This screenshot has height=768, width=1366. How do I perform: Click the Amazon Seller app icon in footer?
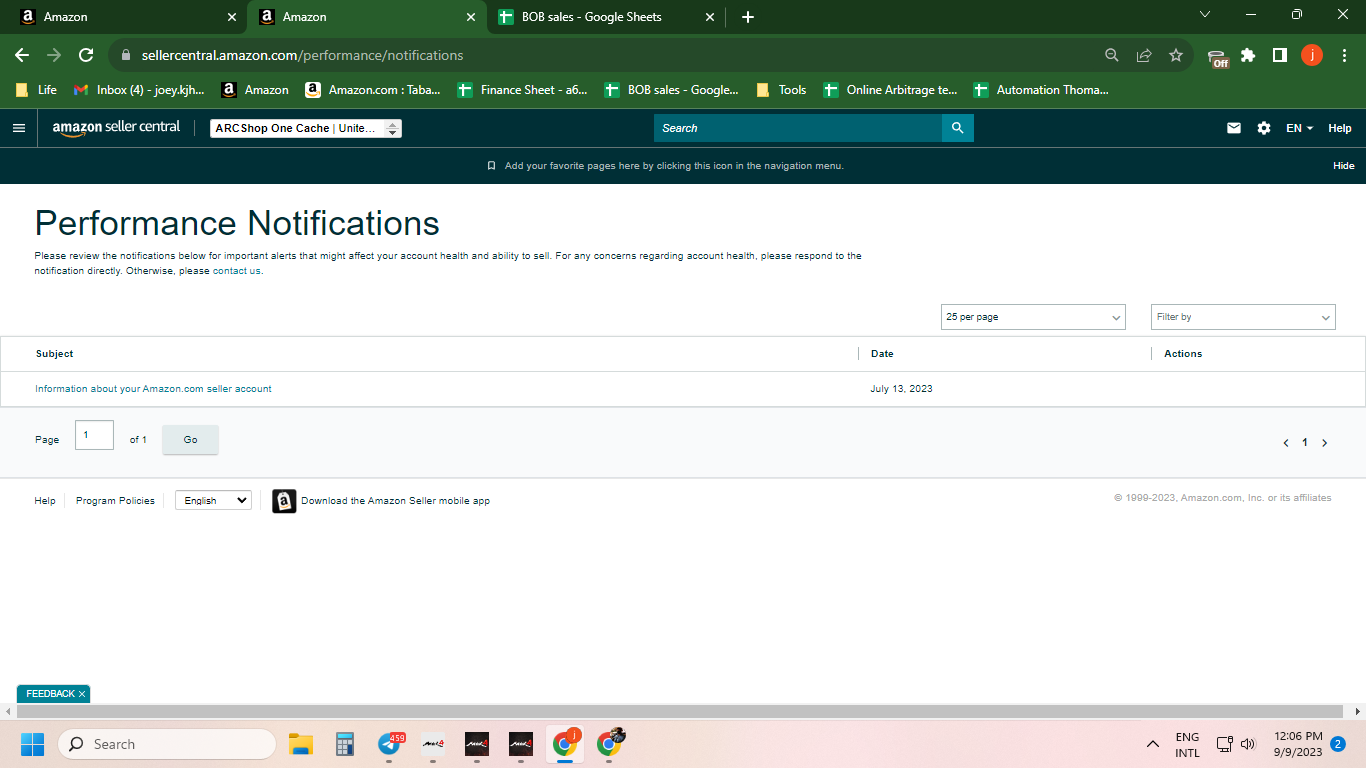point(284,501)
